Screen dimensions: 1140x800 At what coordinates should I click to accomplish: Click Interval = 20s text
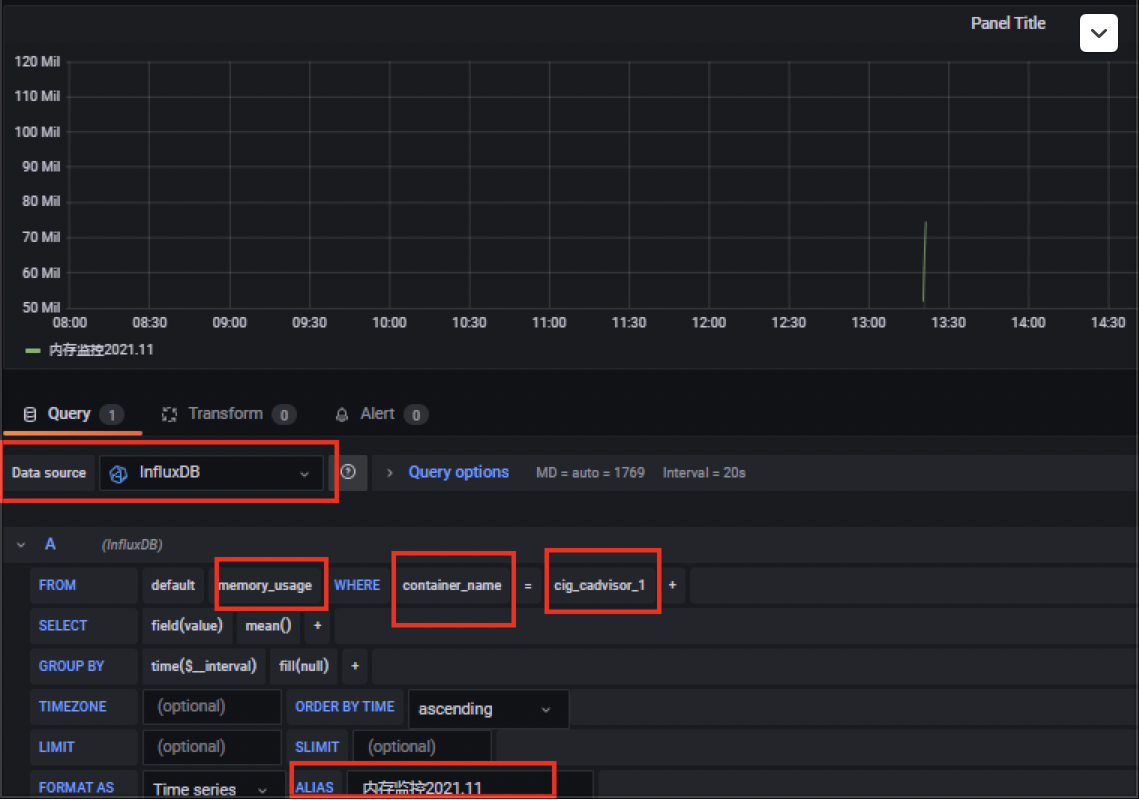(704, 473)
